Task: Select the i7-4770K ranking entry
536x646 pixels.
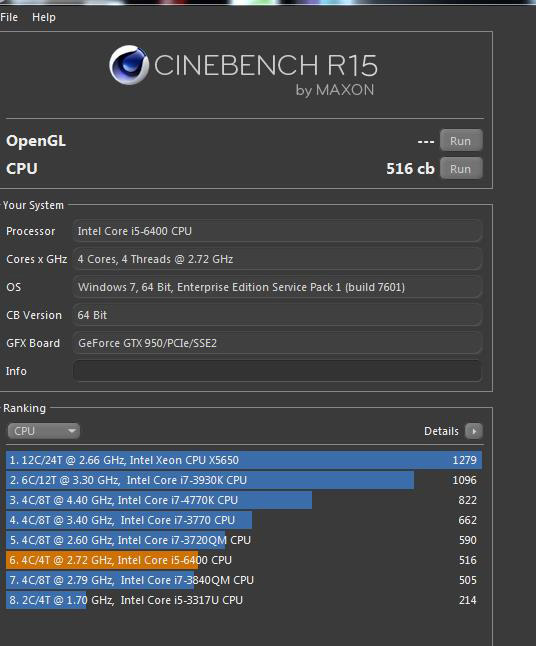Action: tap(244, 500)
